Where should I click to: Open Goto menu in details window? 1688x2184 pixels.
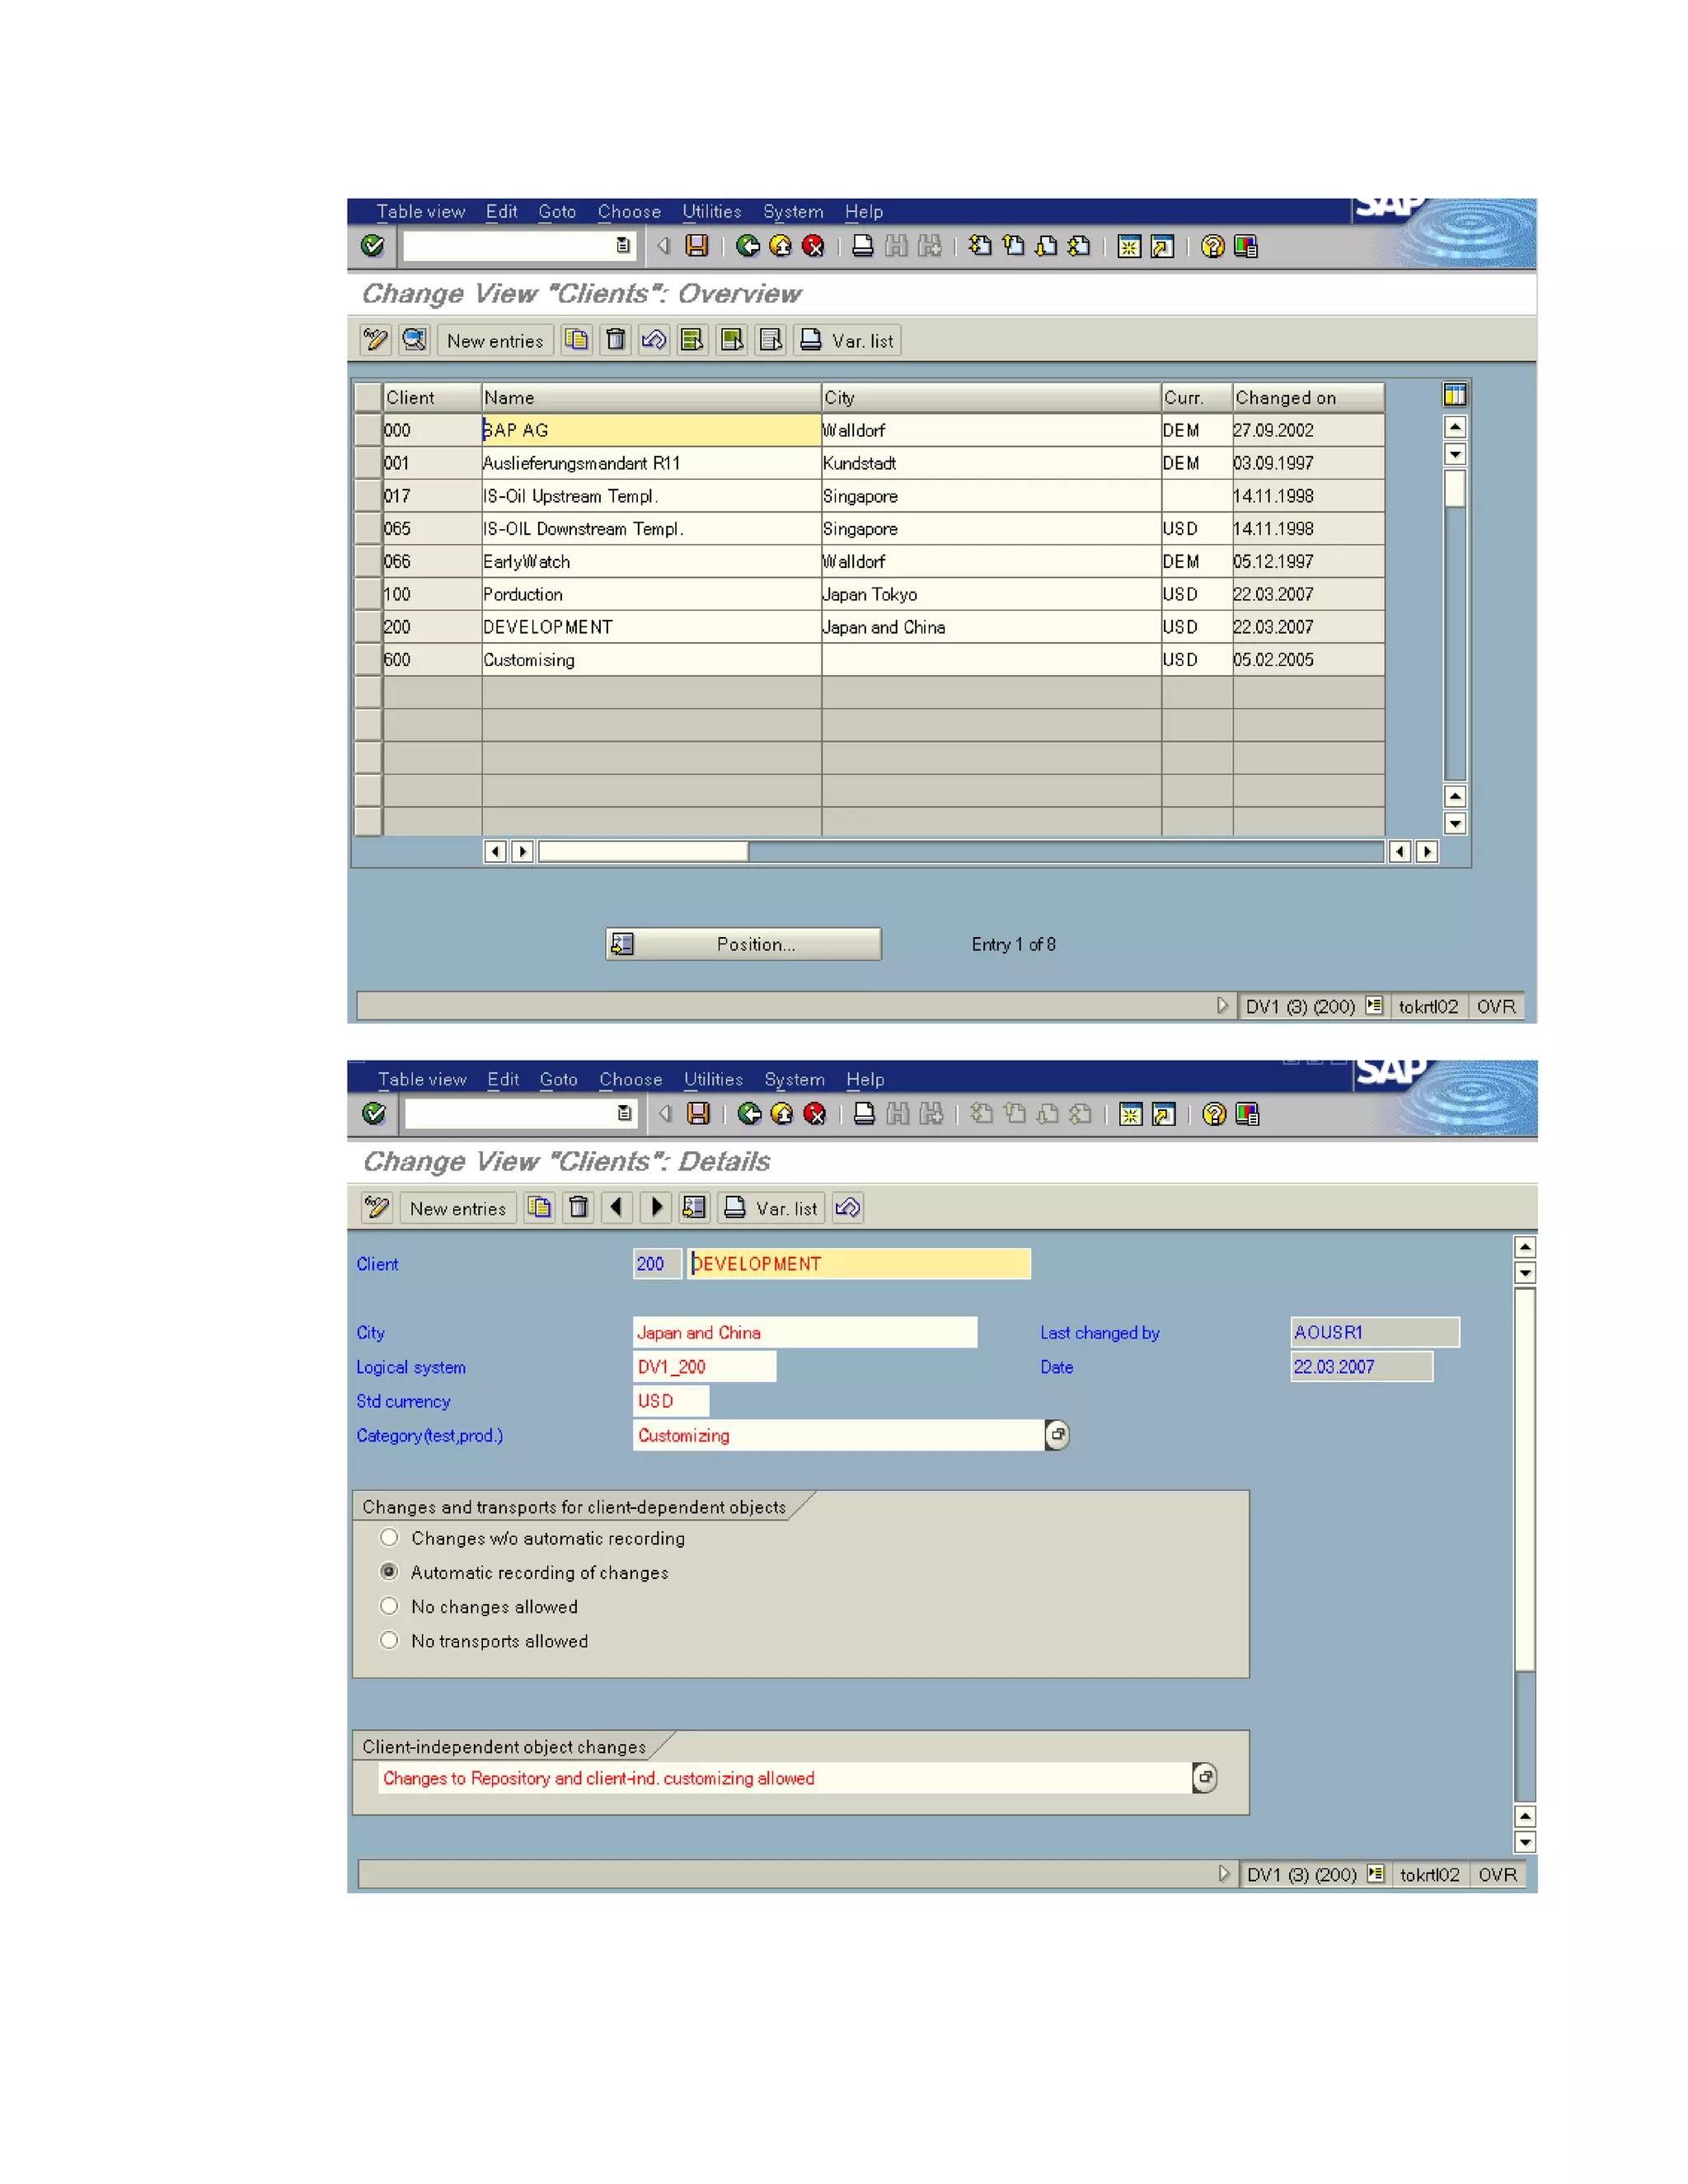pyautogui.click(x=558, y=1080)
